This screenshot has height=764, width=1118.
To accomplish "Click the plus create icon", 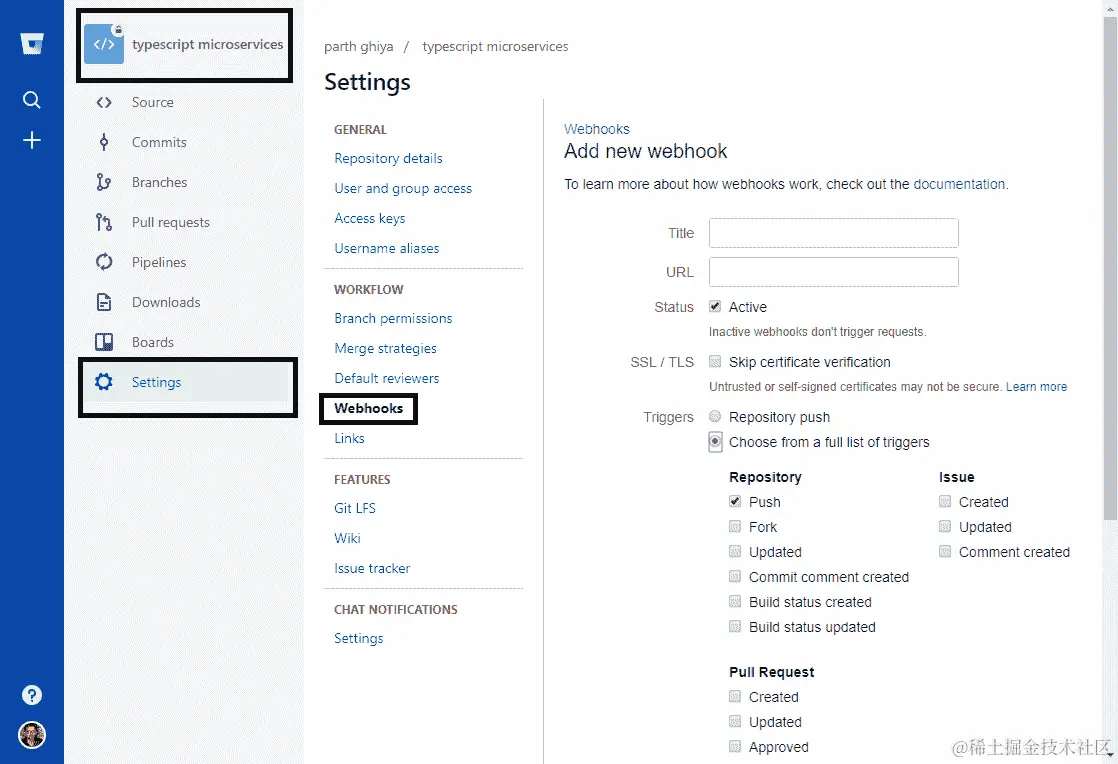I will tap(31, 140).
